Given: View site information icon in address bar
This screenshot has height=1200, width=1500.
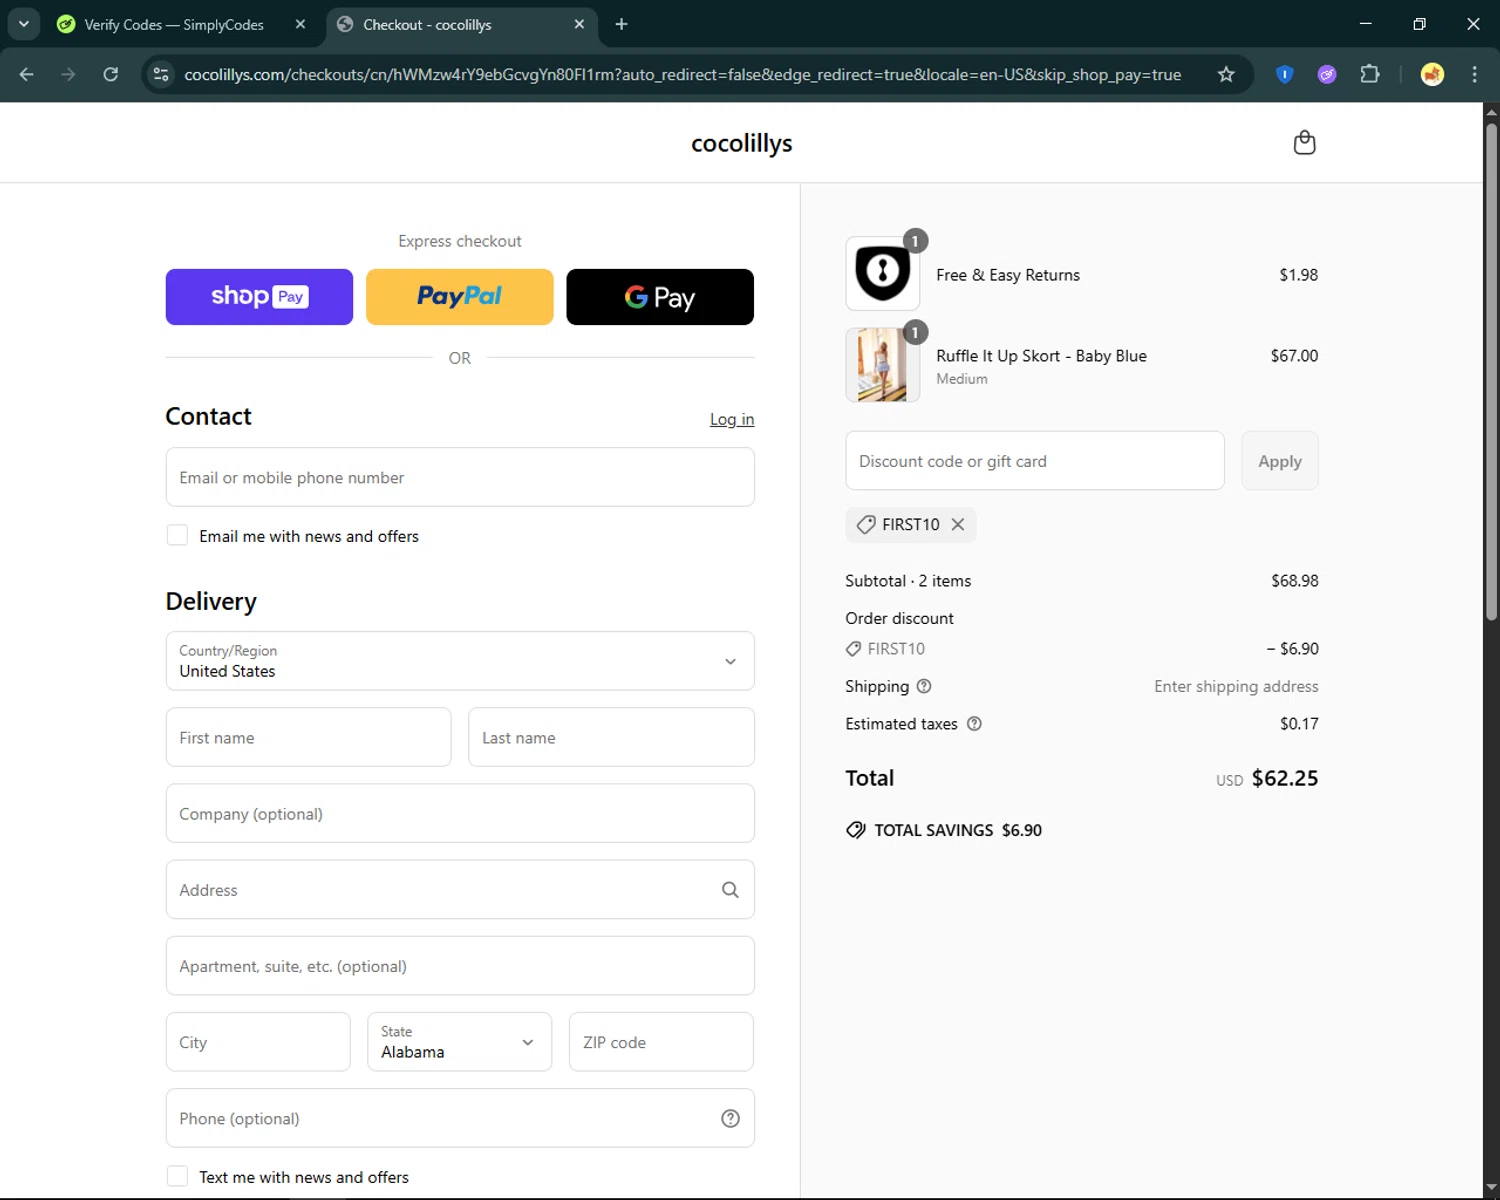Looking at the screenshot, I should (x=161, y=74).
